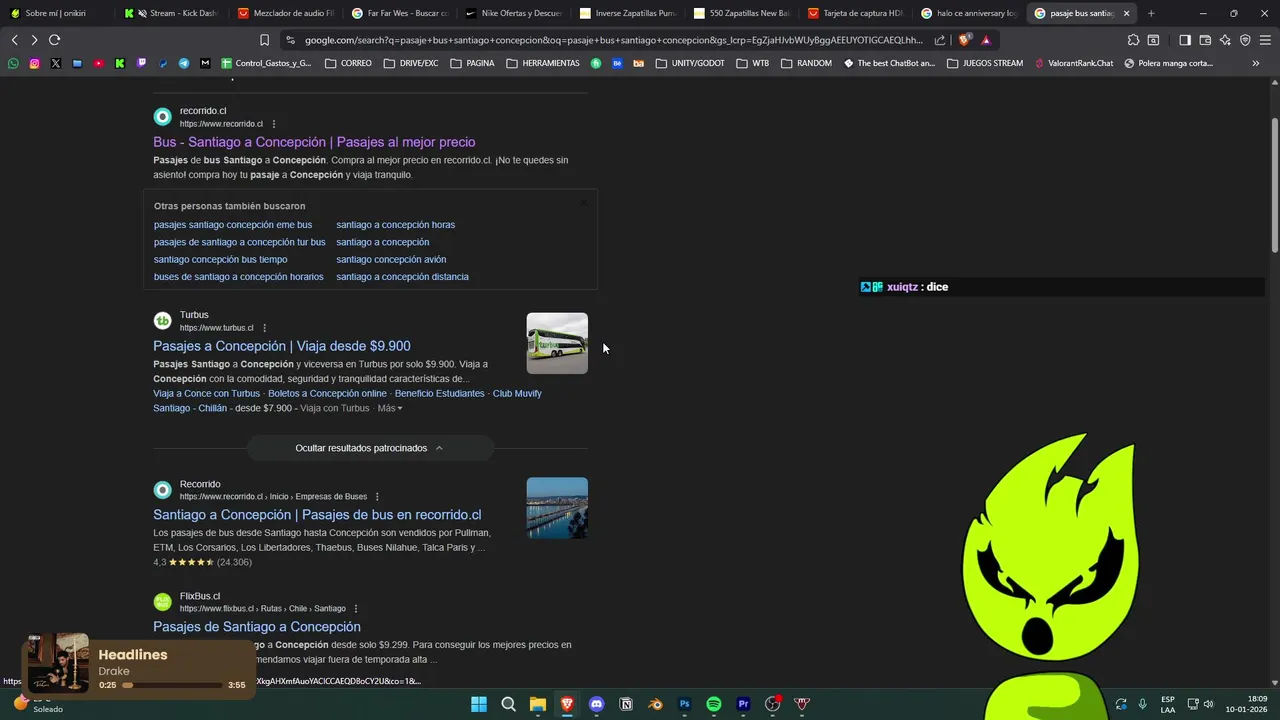This screenshot has width=1280, height=720.
Task: Expand the PAGINA bookmarks folder
Action: pos(472,63)
